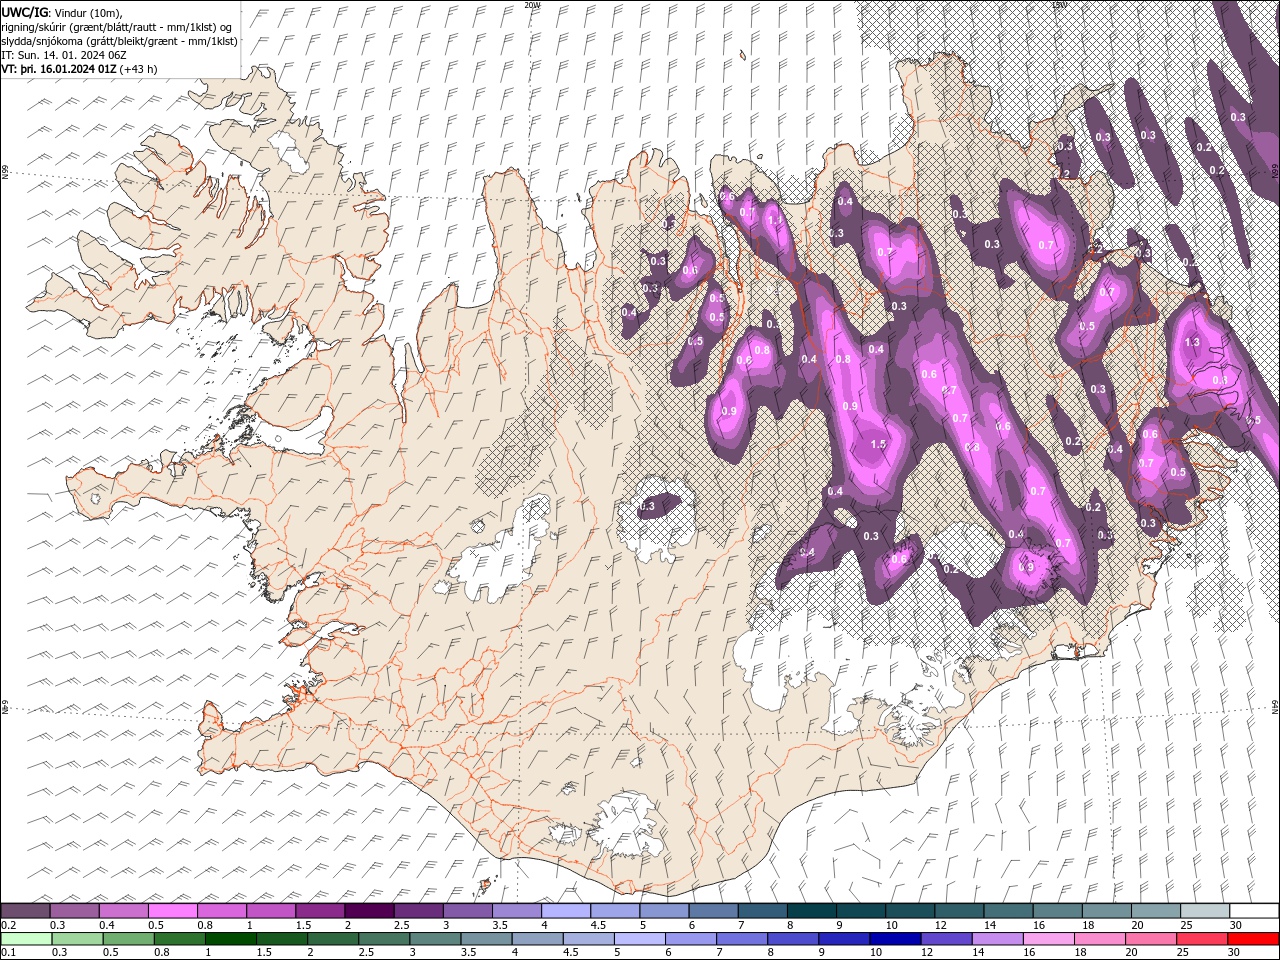
Task: Click the bright pink 0.5 swatch in upper legend
Action: [172, 911]
